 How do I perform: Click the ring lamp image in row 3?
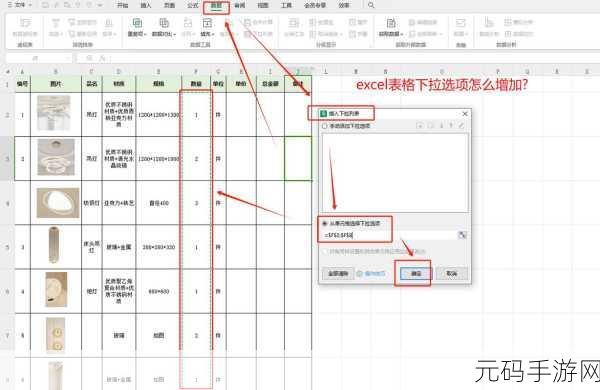[56, 157]
